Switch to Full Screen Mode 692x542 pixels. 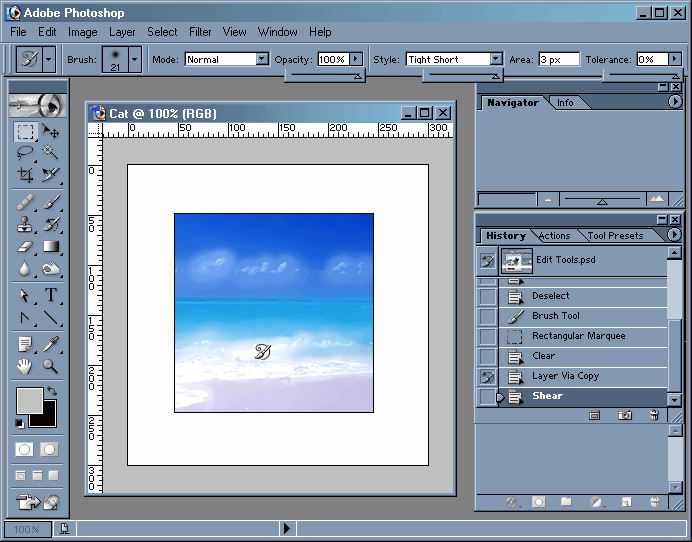coord(53,475)
